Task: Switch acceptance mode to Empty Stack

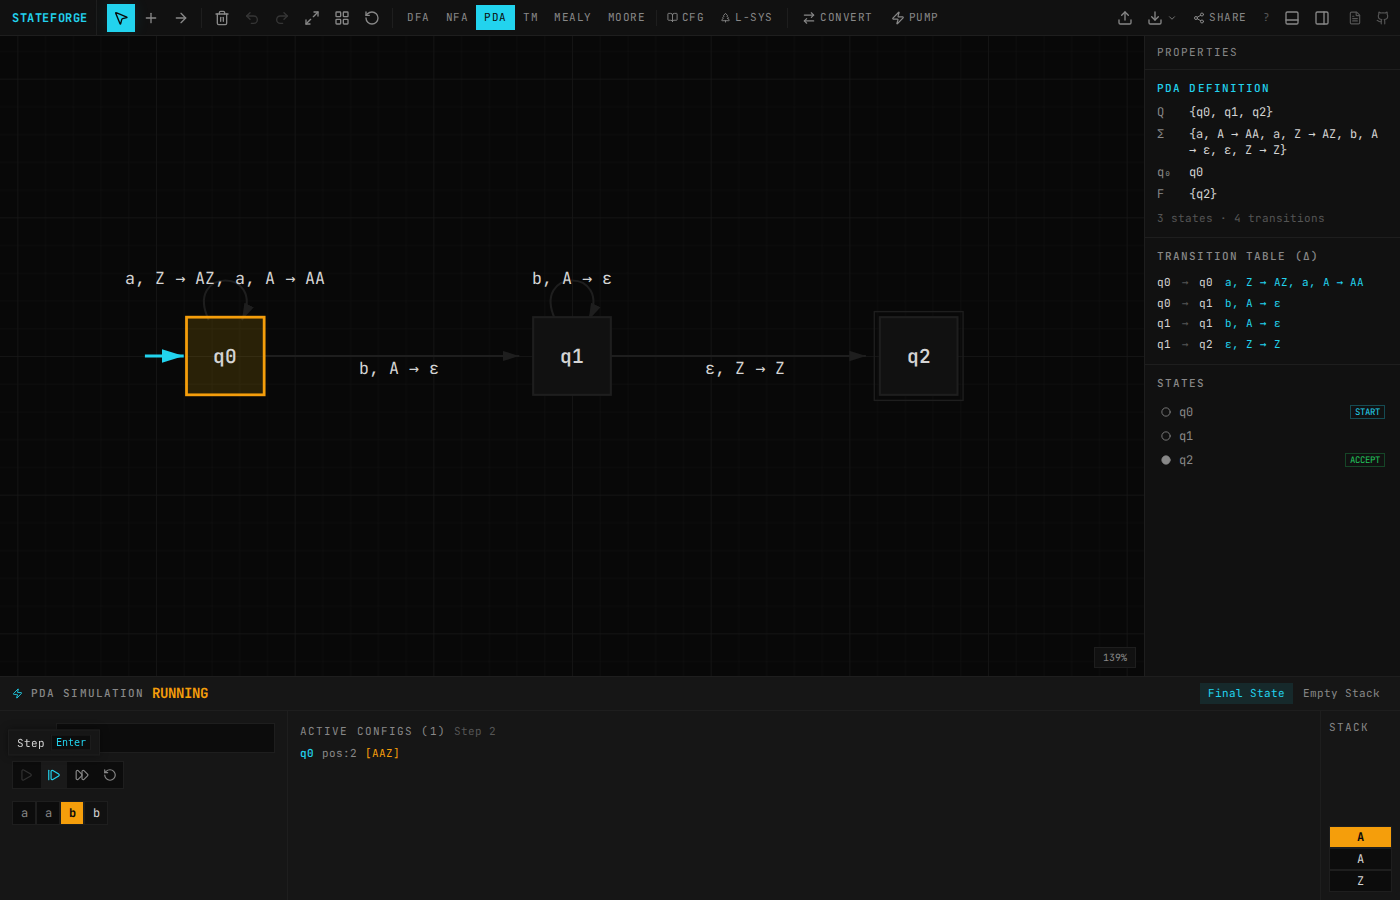Action: click(1342, 693)
